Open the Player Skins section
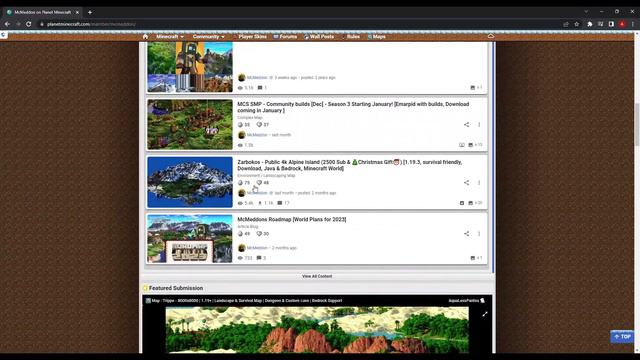The height and width of the screenshot is (360, 640). [x=249, y=37]
